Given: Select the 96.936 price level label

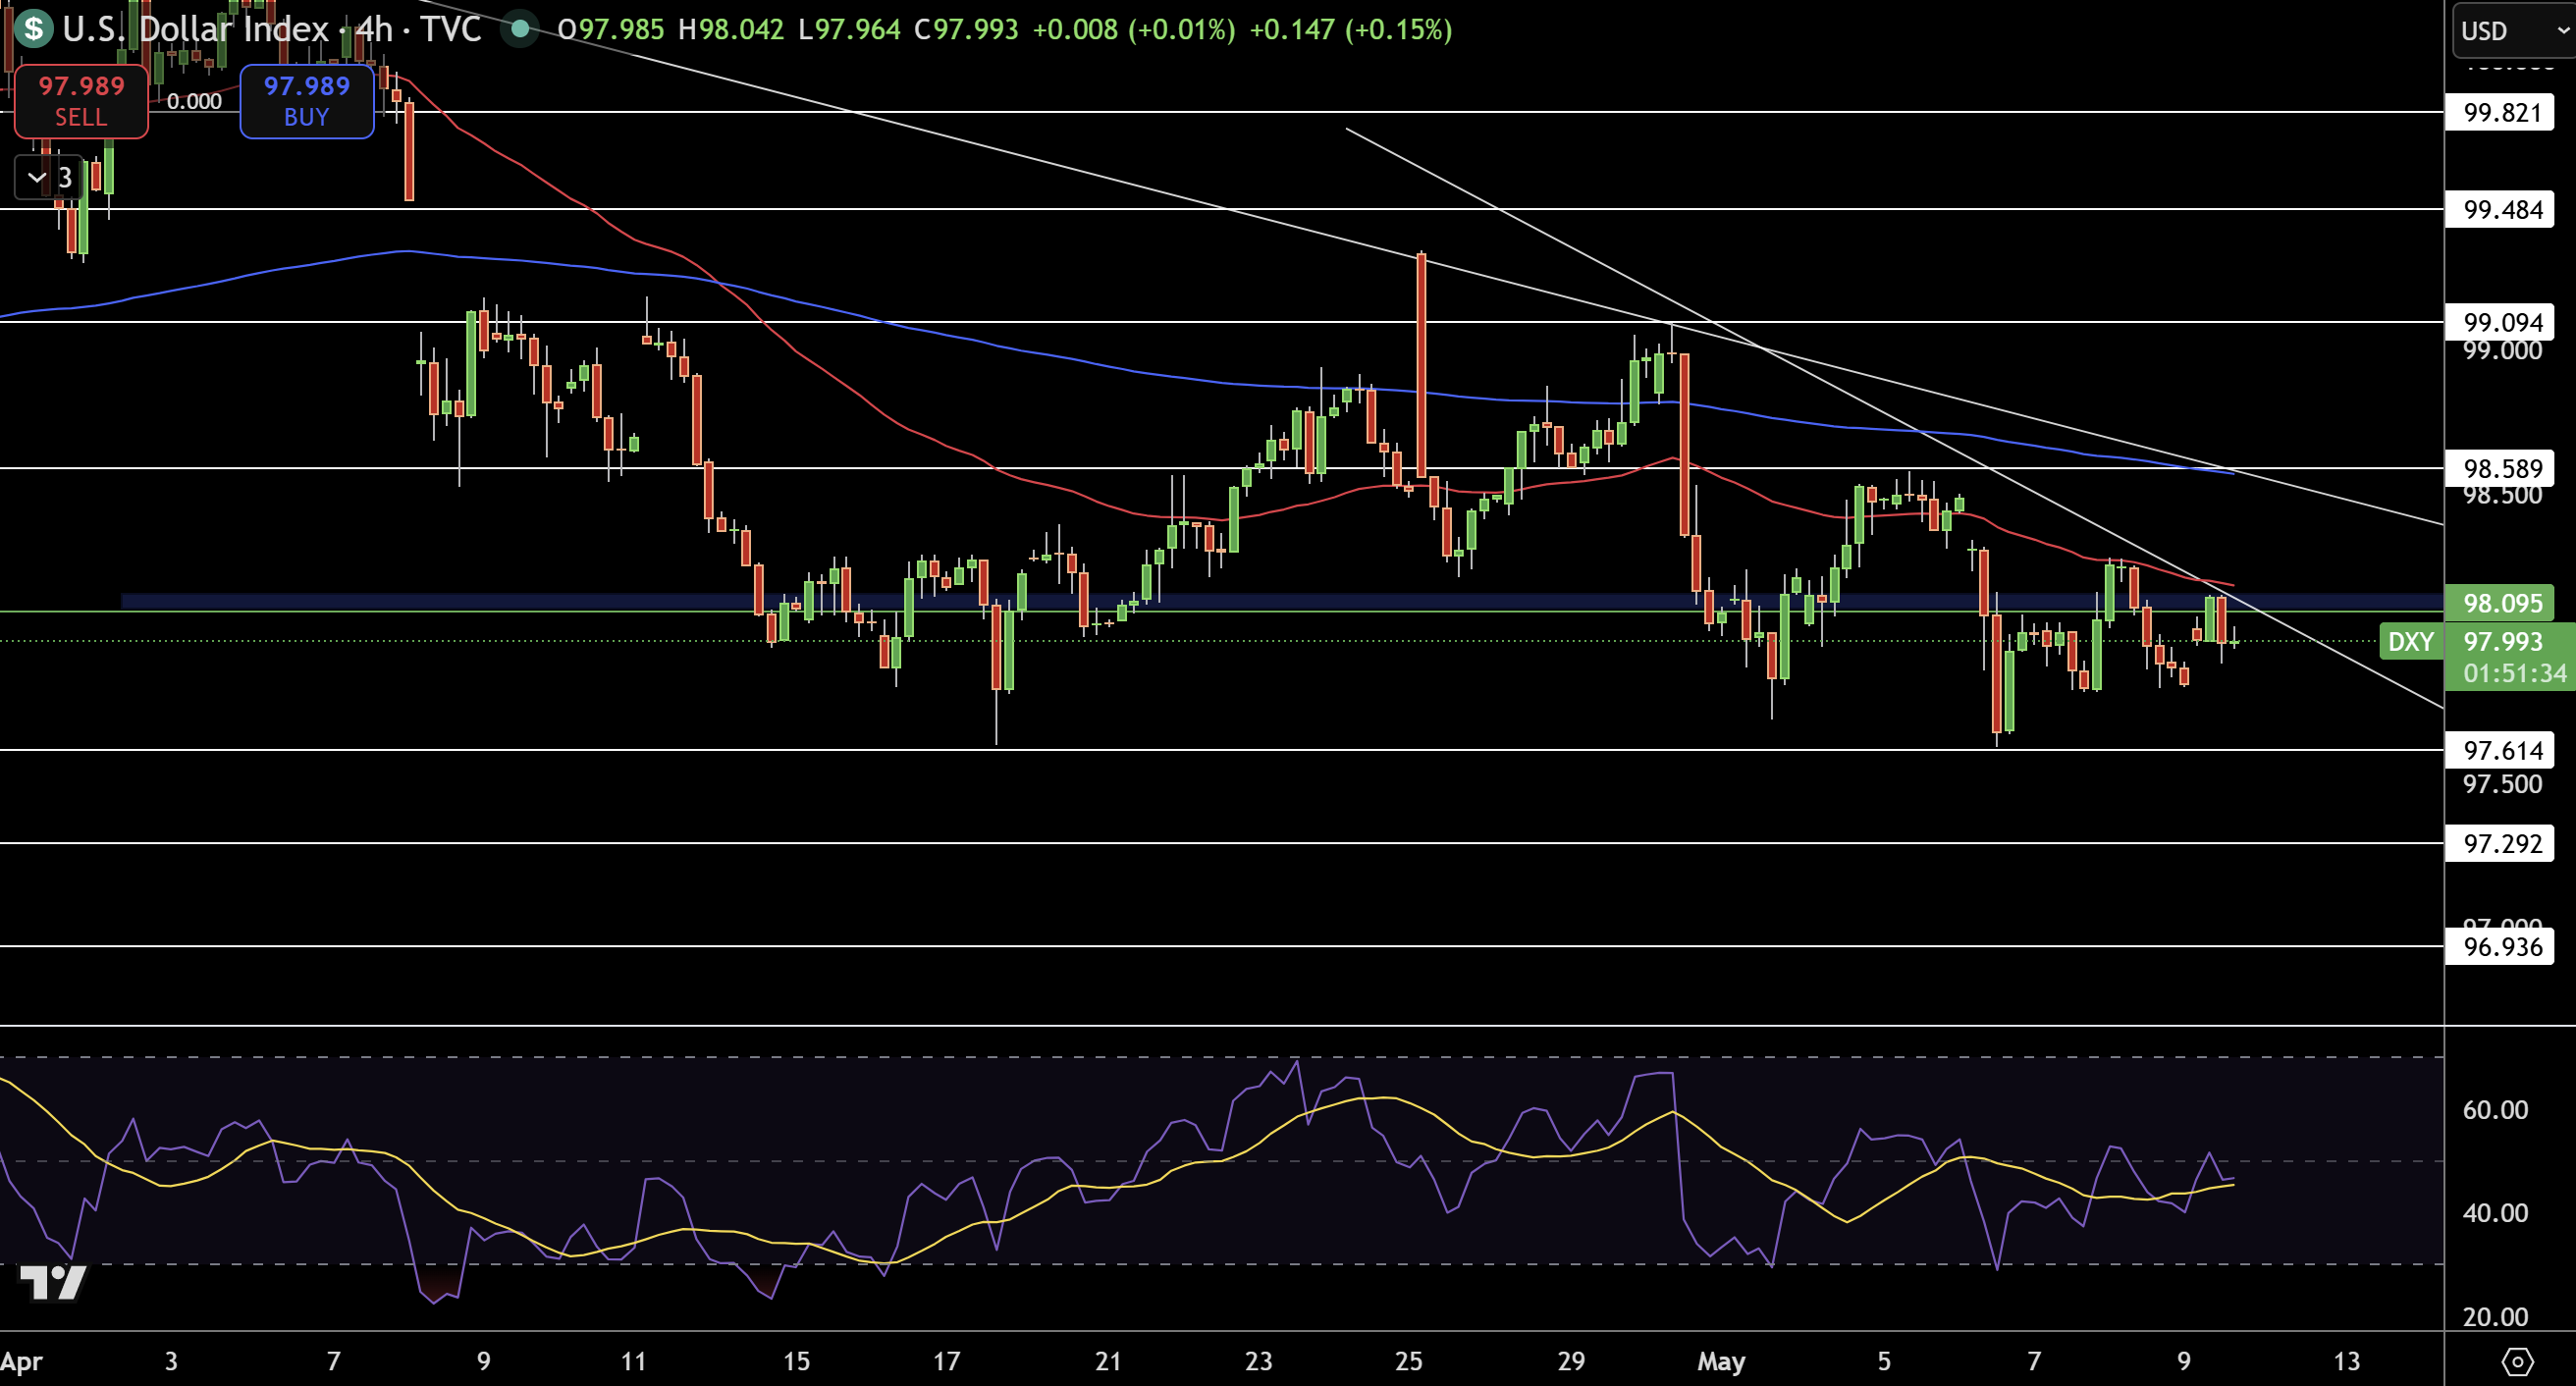Looking at the screenshot, I should pos(2499,946).
